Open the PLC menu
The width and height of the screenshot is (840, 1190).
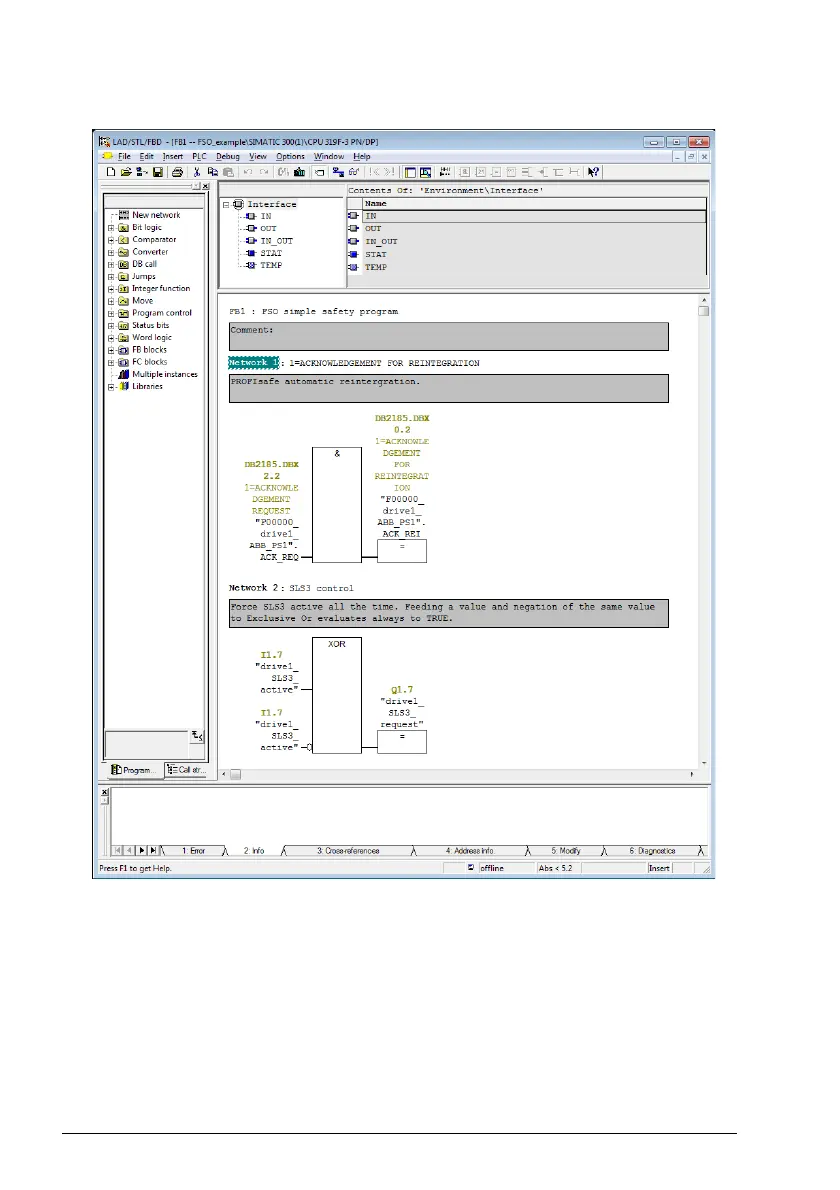(198, 157)
